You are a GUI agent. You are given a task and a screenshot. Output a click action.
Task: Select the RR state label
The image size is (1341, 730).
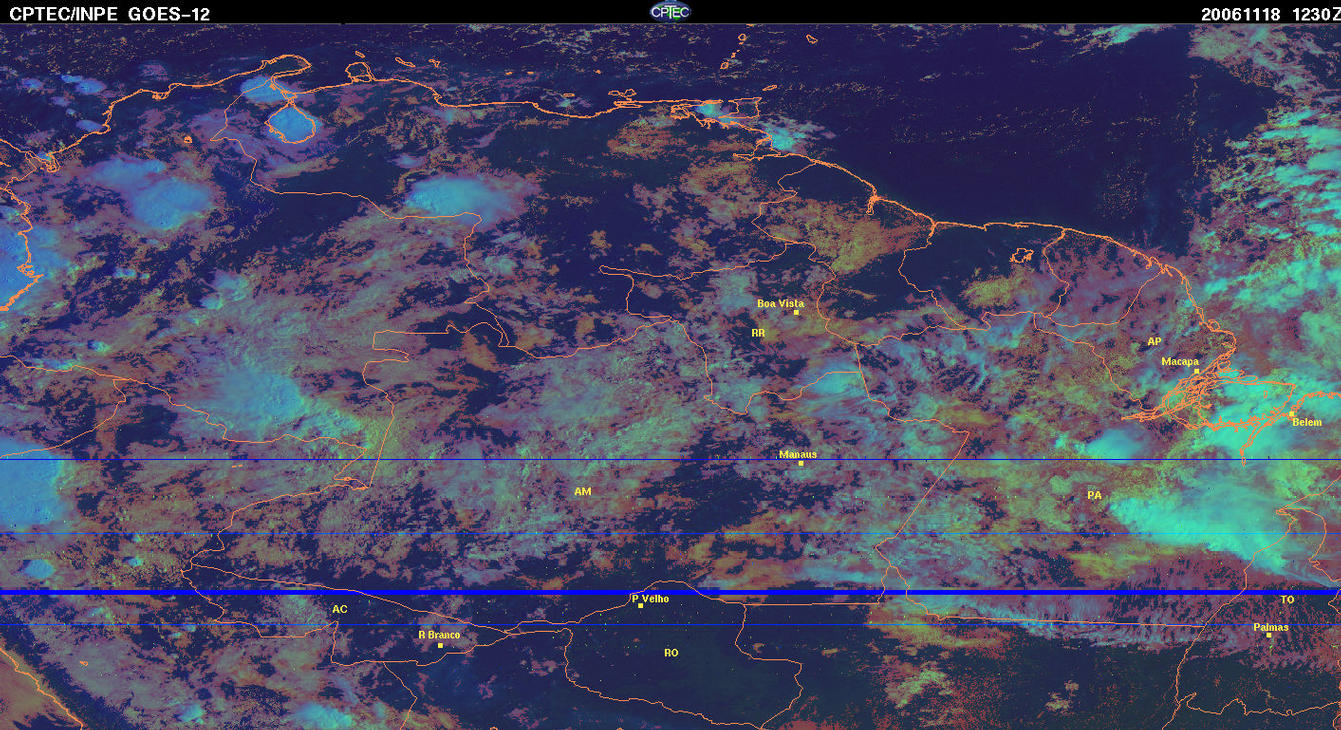click(758, 332)
